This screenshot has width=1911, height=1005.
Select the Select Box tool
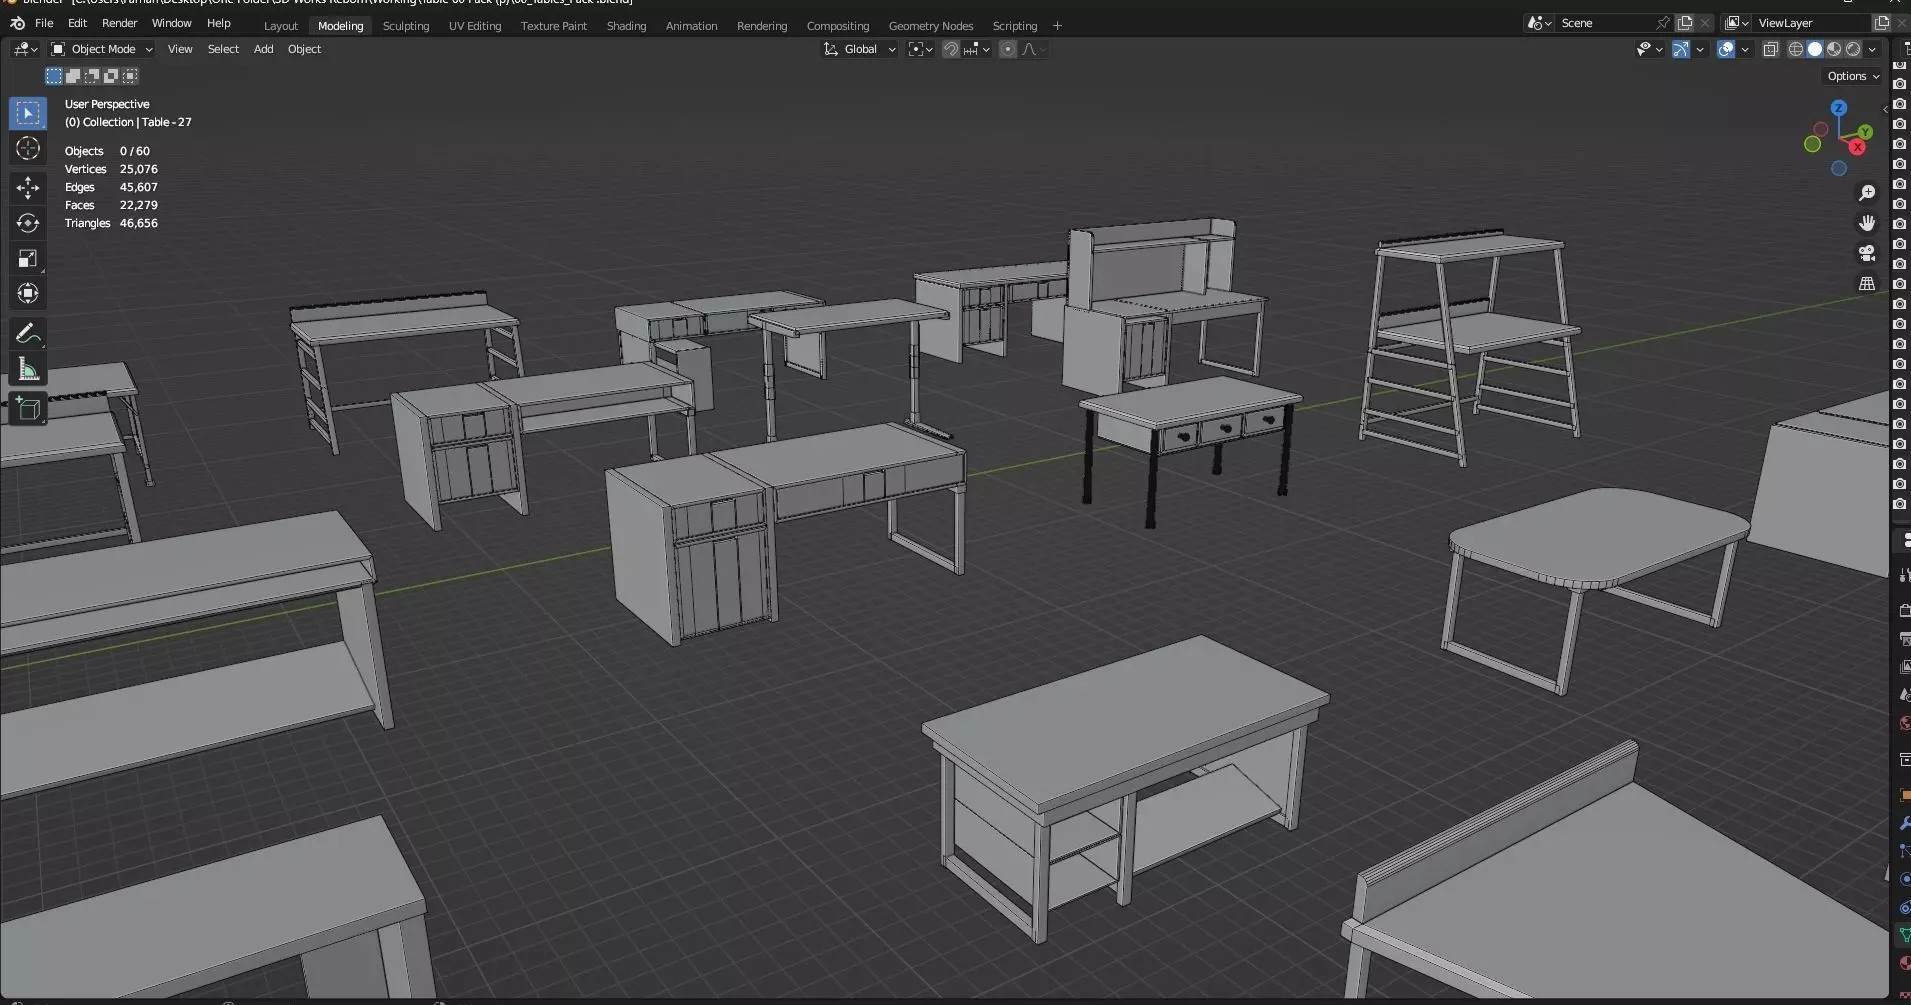click(x=28, y=113)
